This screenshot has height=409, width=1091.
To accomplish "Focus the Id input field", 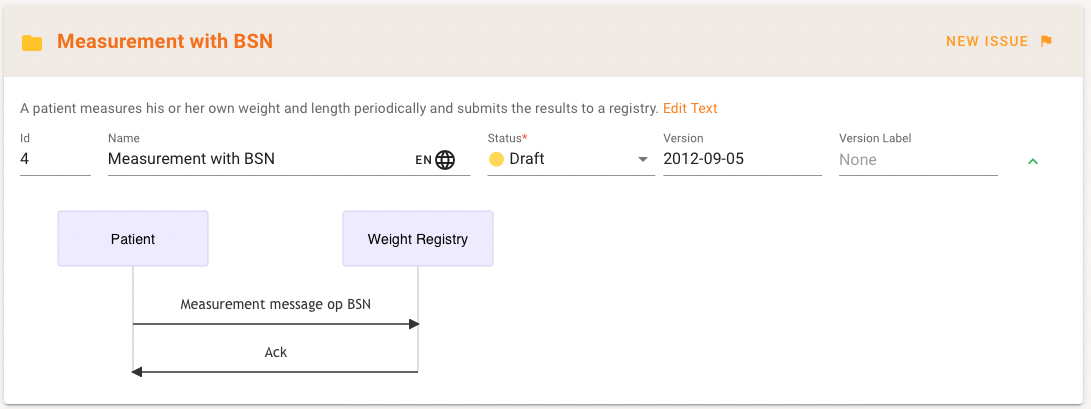I will tap(55, 159).
